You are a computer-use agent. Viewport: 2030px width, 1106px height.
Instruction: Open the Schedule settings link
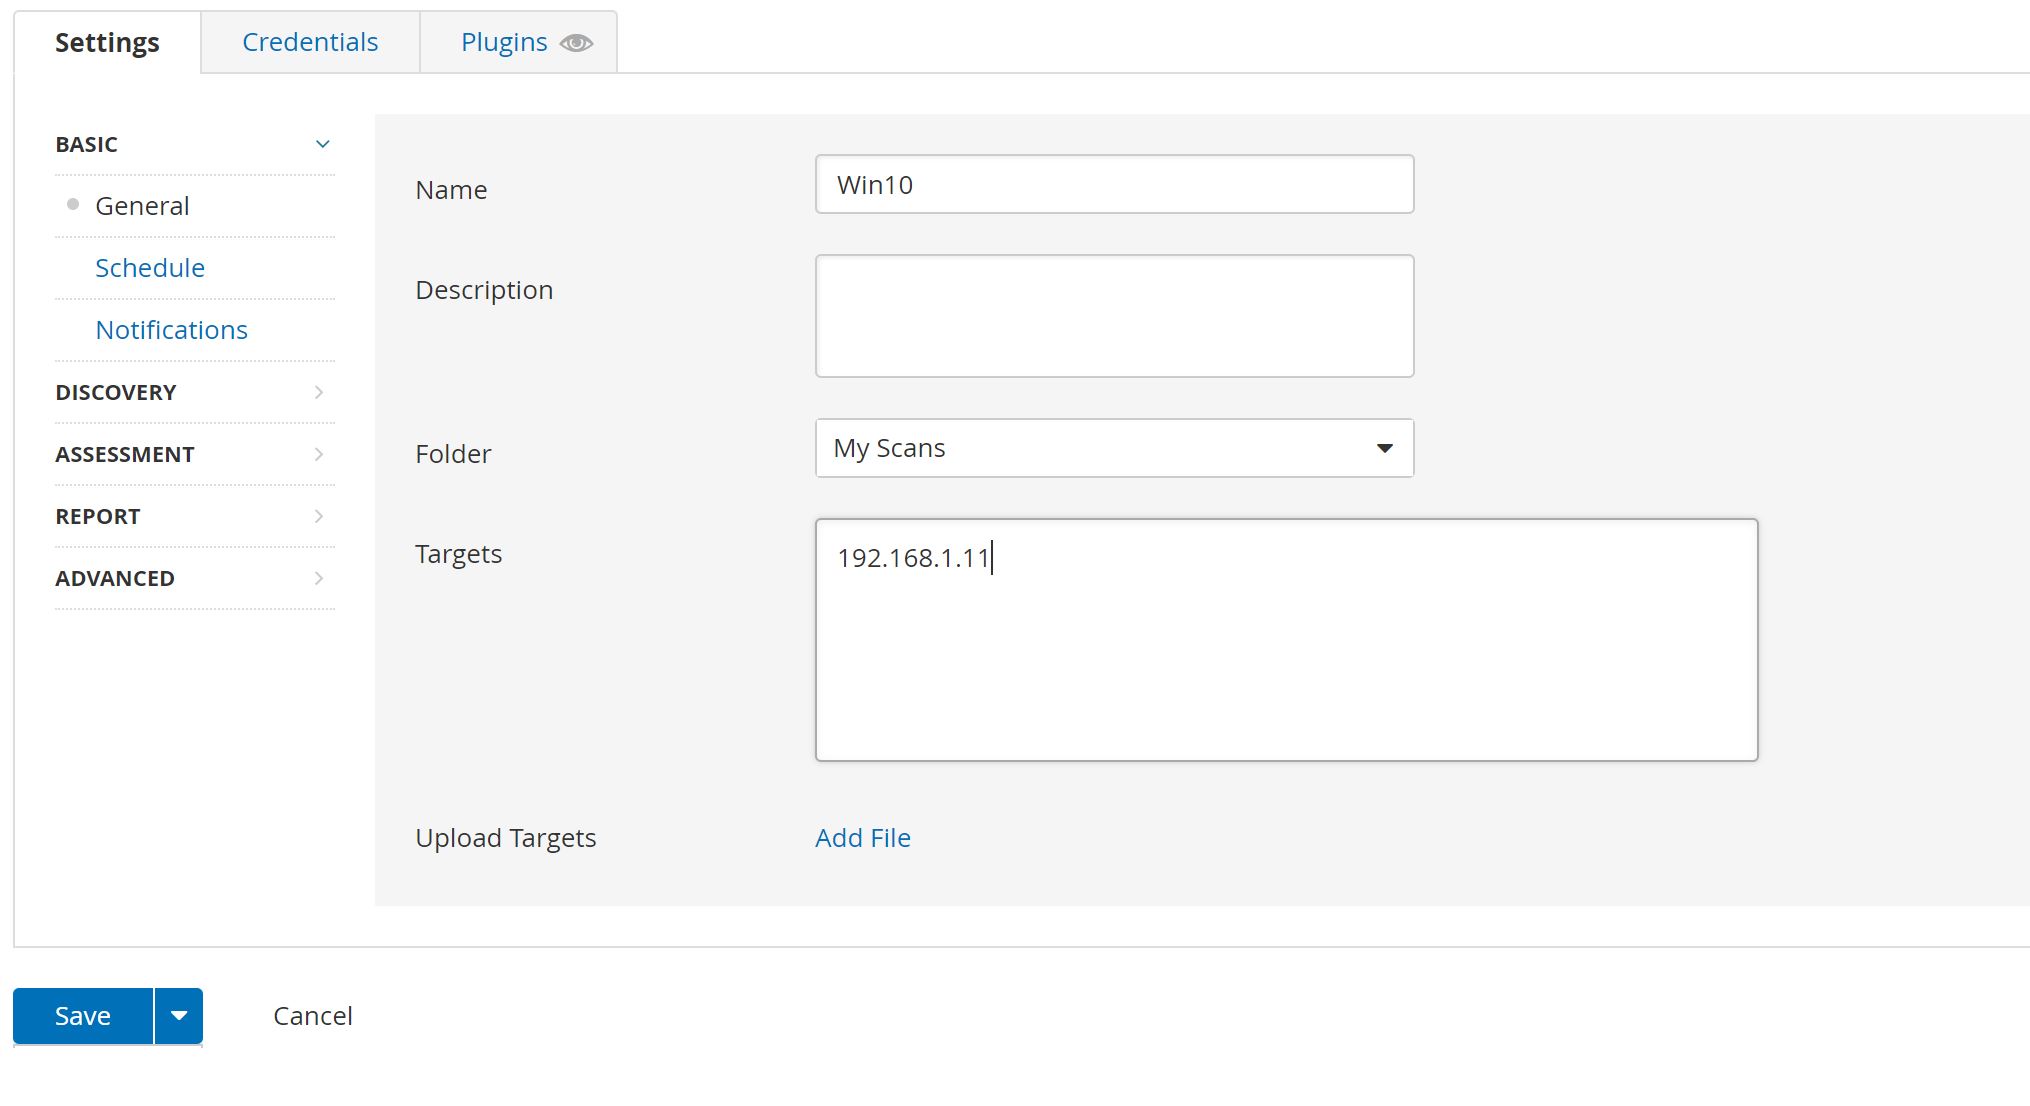[150, 268]
